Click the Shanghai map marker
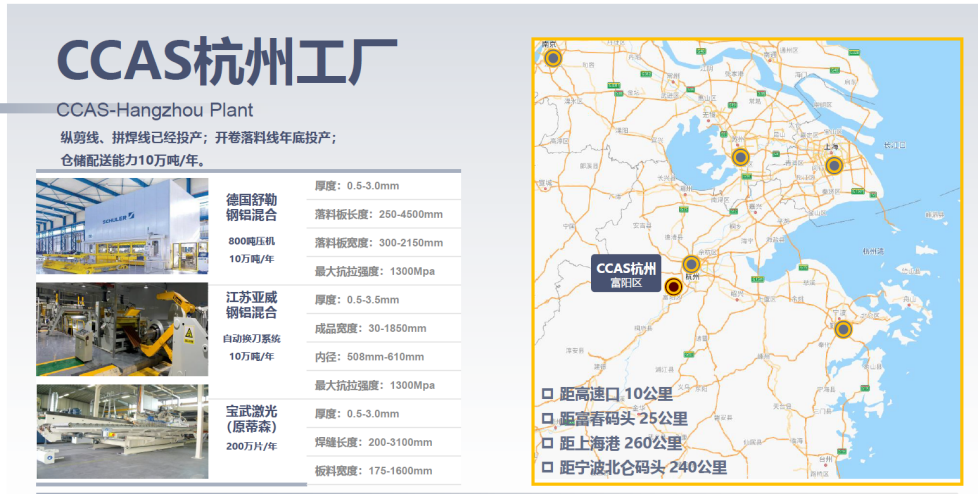The height and width of the screenshot is (495, 978). [835, 166]
